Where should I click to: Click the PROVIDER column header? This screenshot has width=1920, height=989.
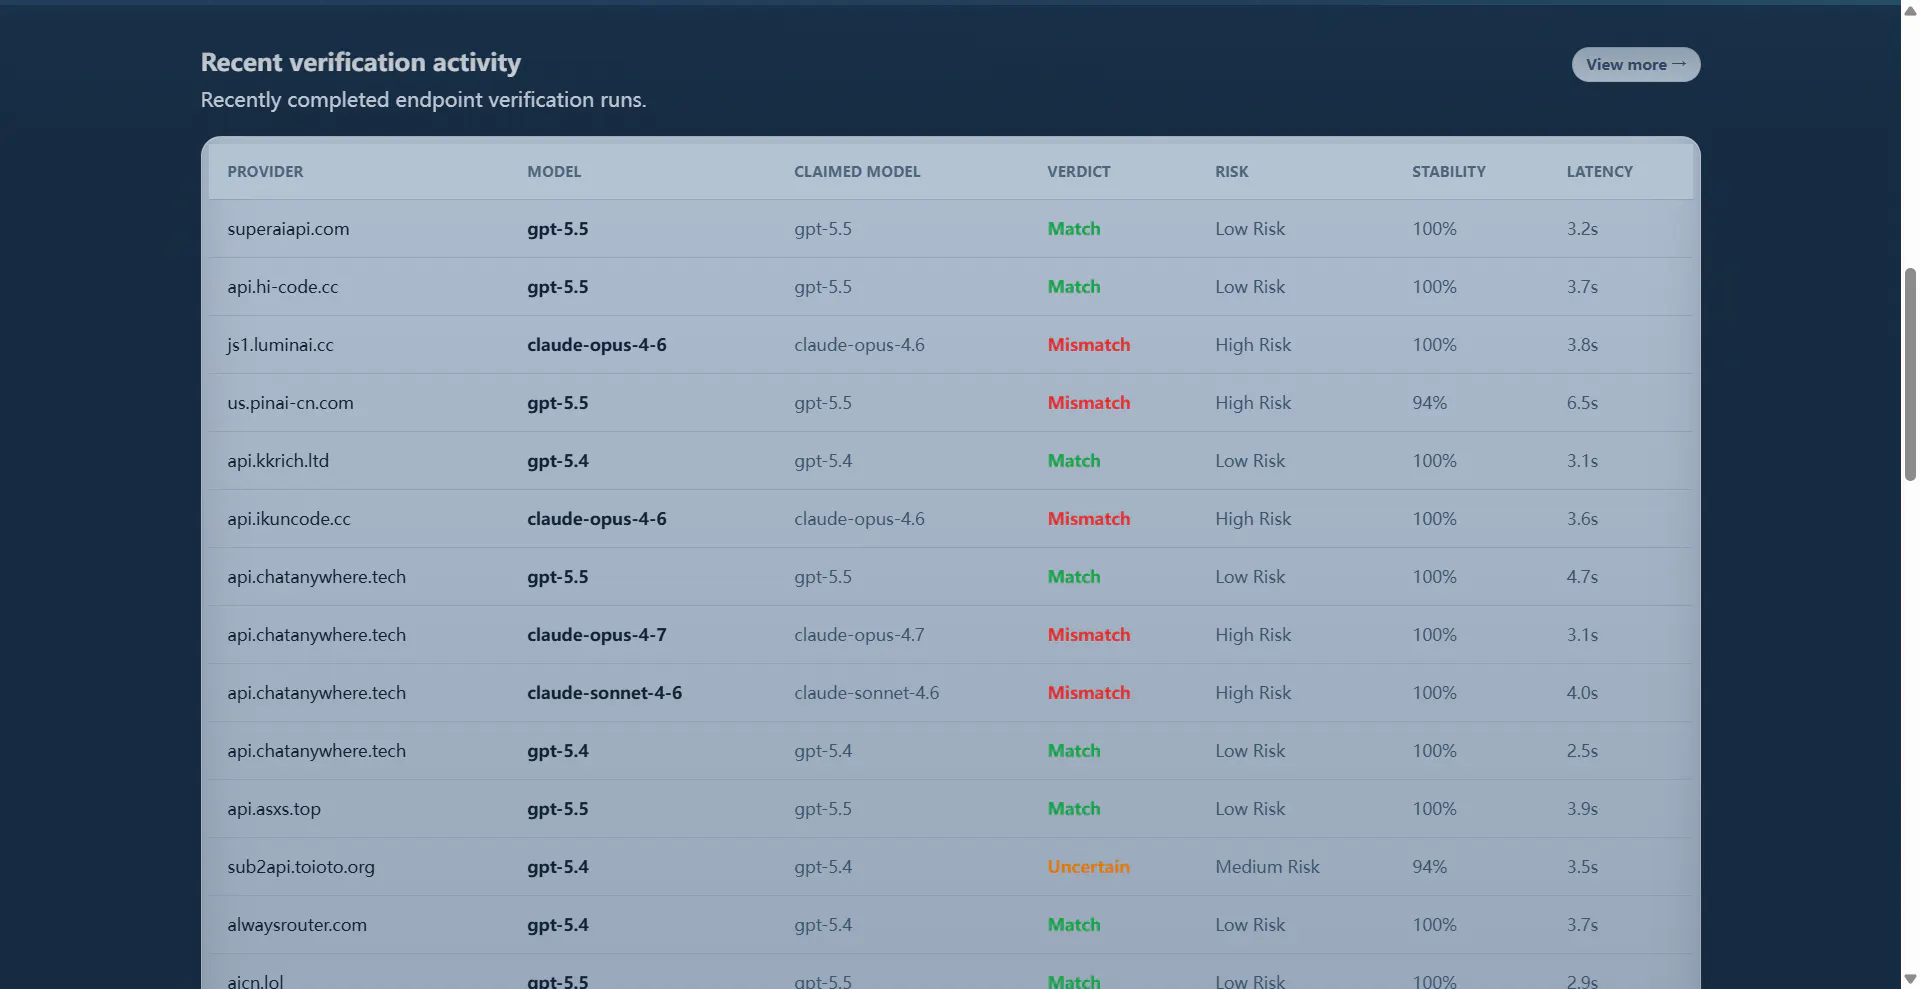[x=265, y=172]
